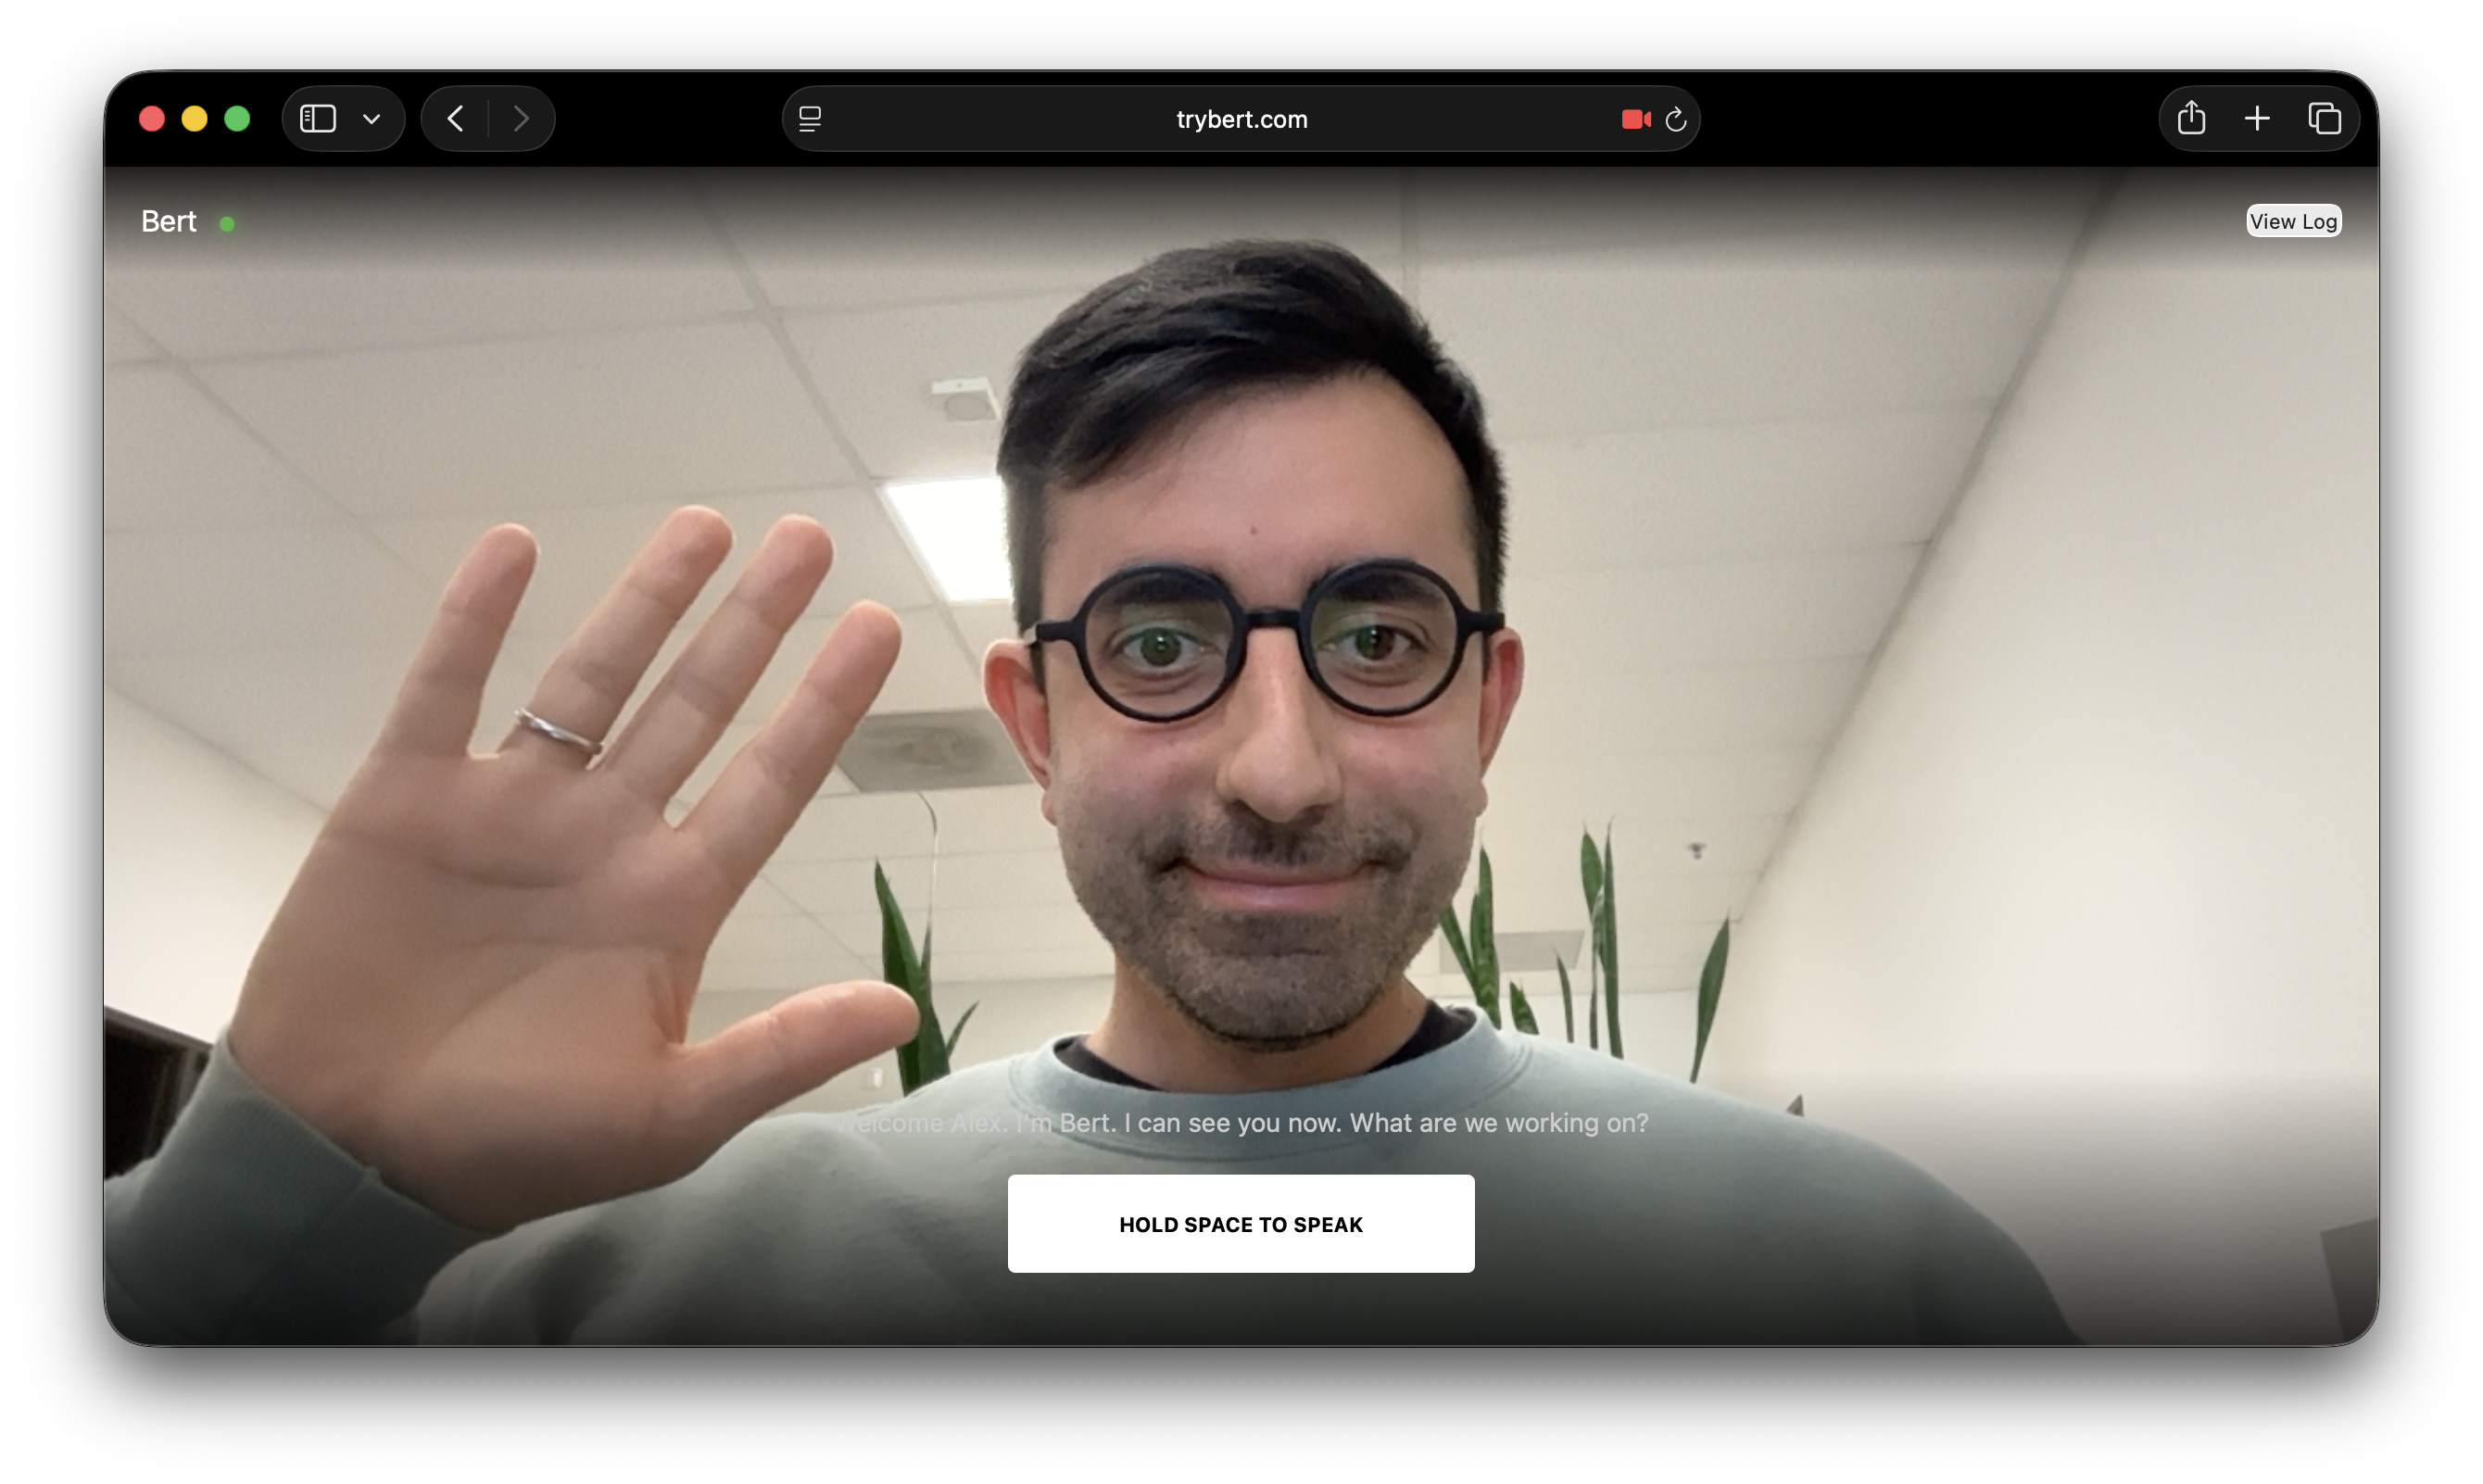Click Bert's welcome message caption text
This screenshot has width=2483, height=1484.
pyautogui.click(x=1242, y=1123)
